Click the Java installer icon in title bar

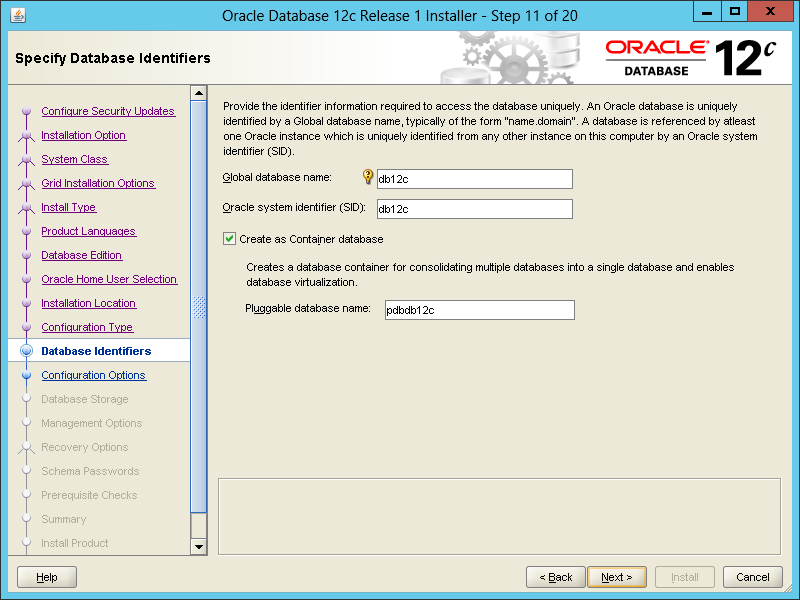(18, 15)
